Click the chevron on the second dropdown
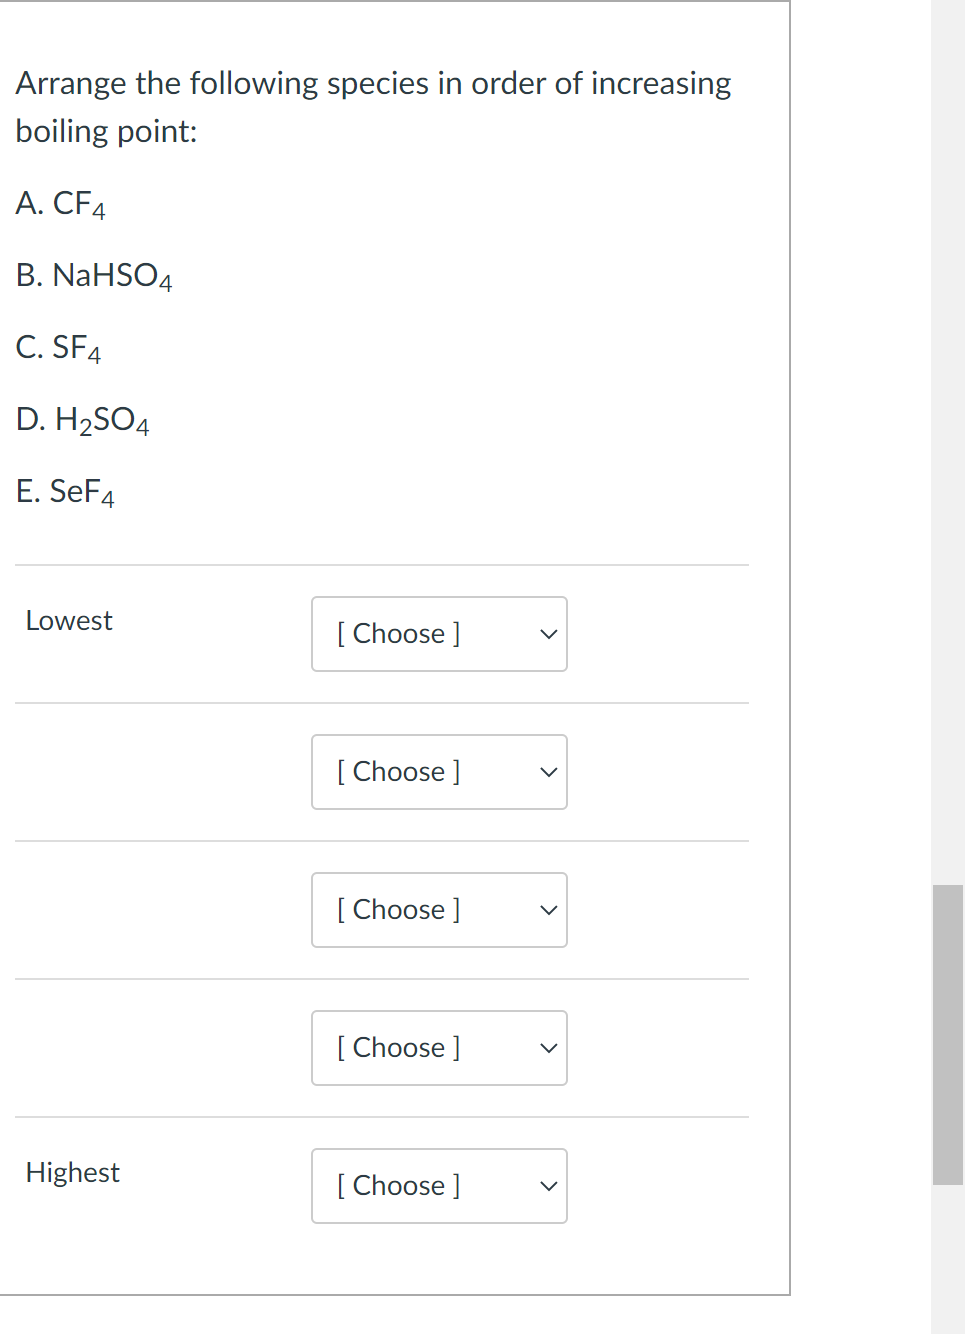 [x=548, y=772]
